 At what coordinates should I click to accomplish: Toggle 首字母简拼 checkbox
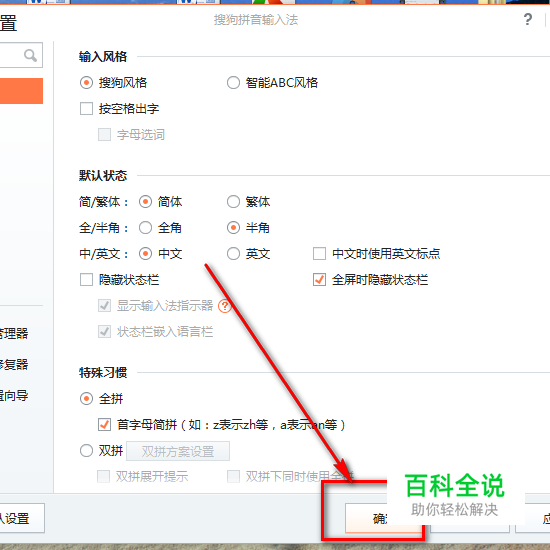point(105,425)
